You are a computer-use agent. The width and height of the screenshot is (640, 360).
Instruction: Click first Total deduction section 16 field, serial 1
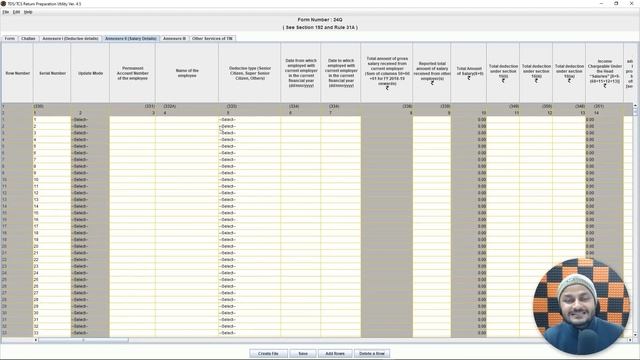pos(503,120)
